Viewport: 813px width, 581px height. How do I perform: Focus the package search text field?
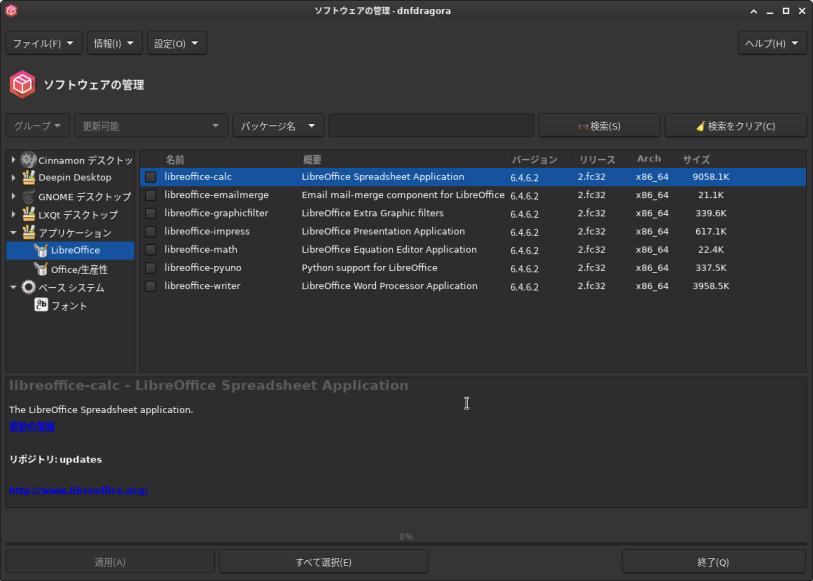tap(431, 126)
